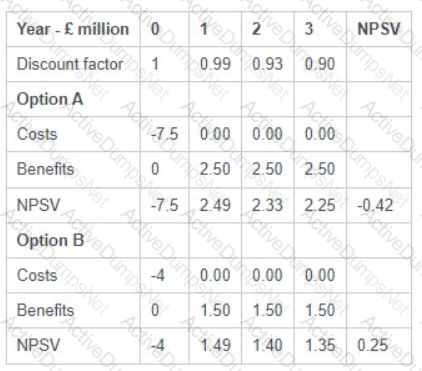Click Option A NPSV year 2 value 2.33
422x371 pixels.
click(267, 205)
